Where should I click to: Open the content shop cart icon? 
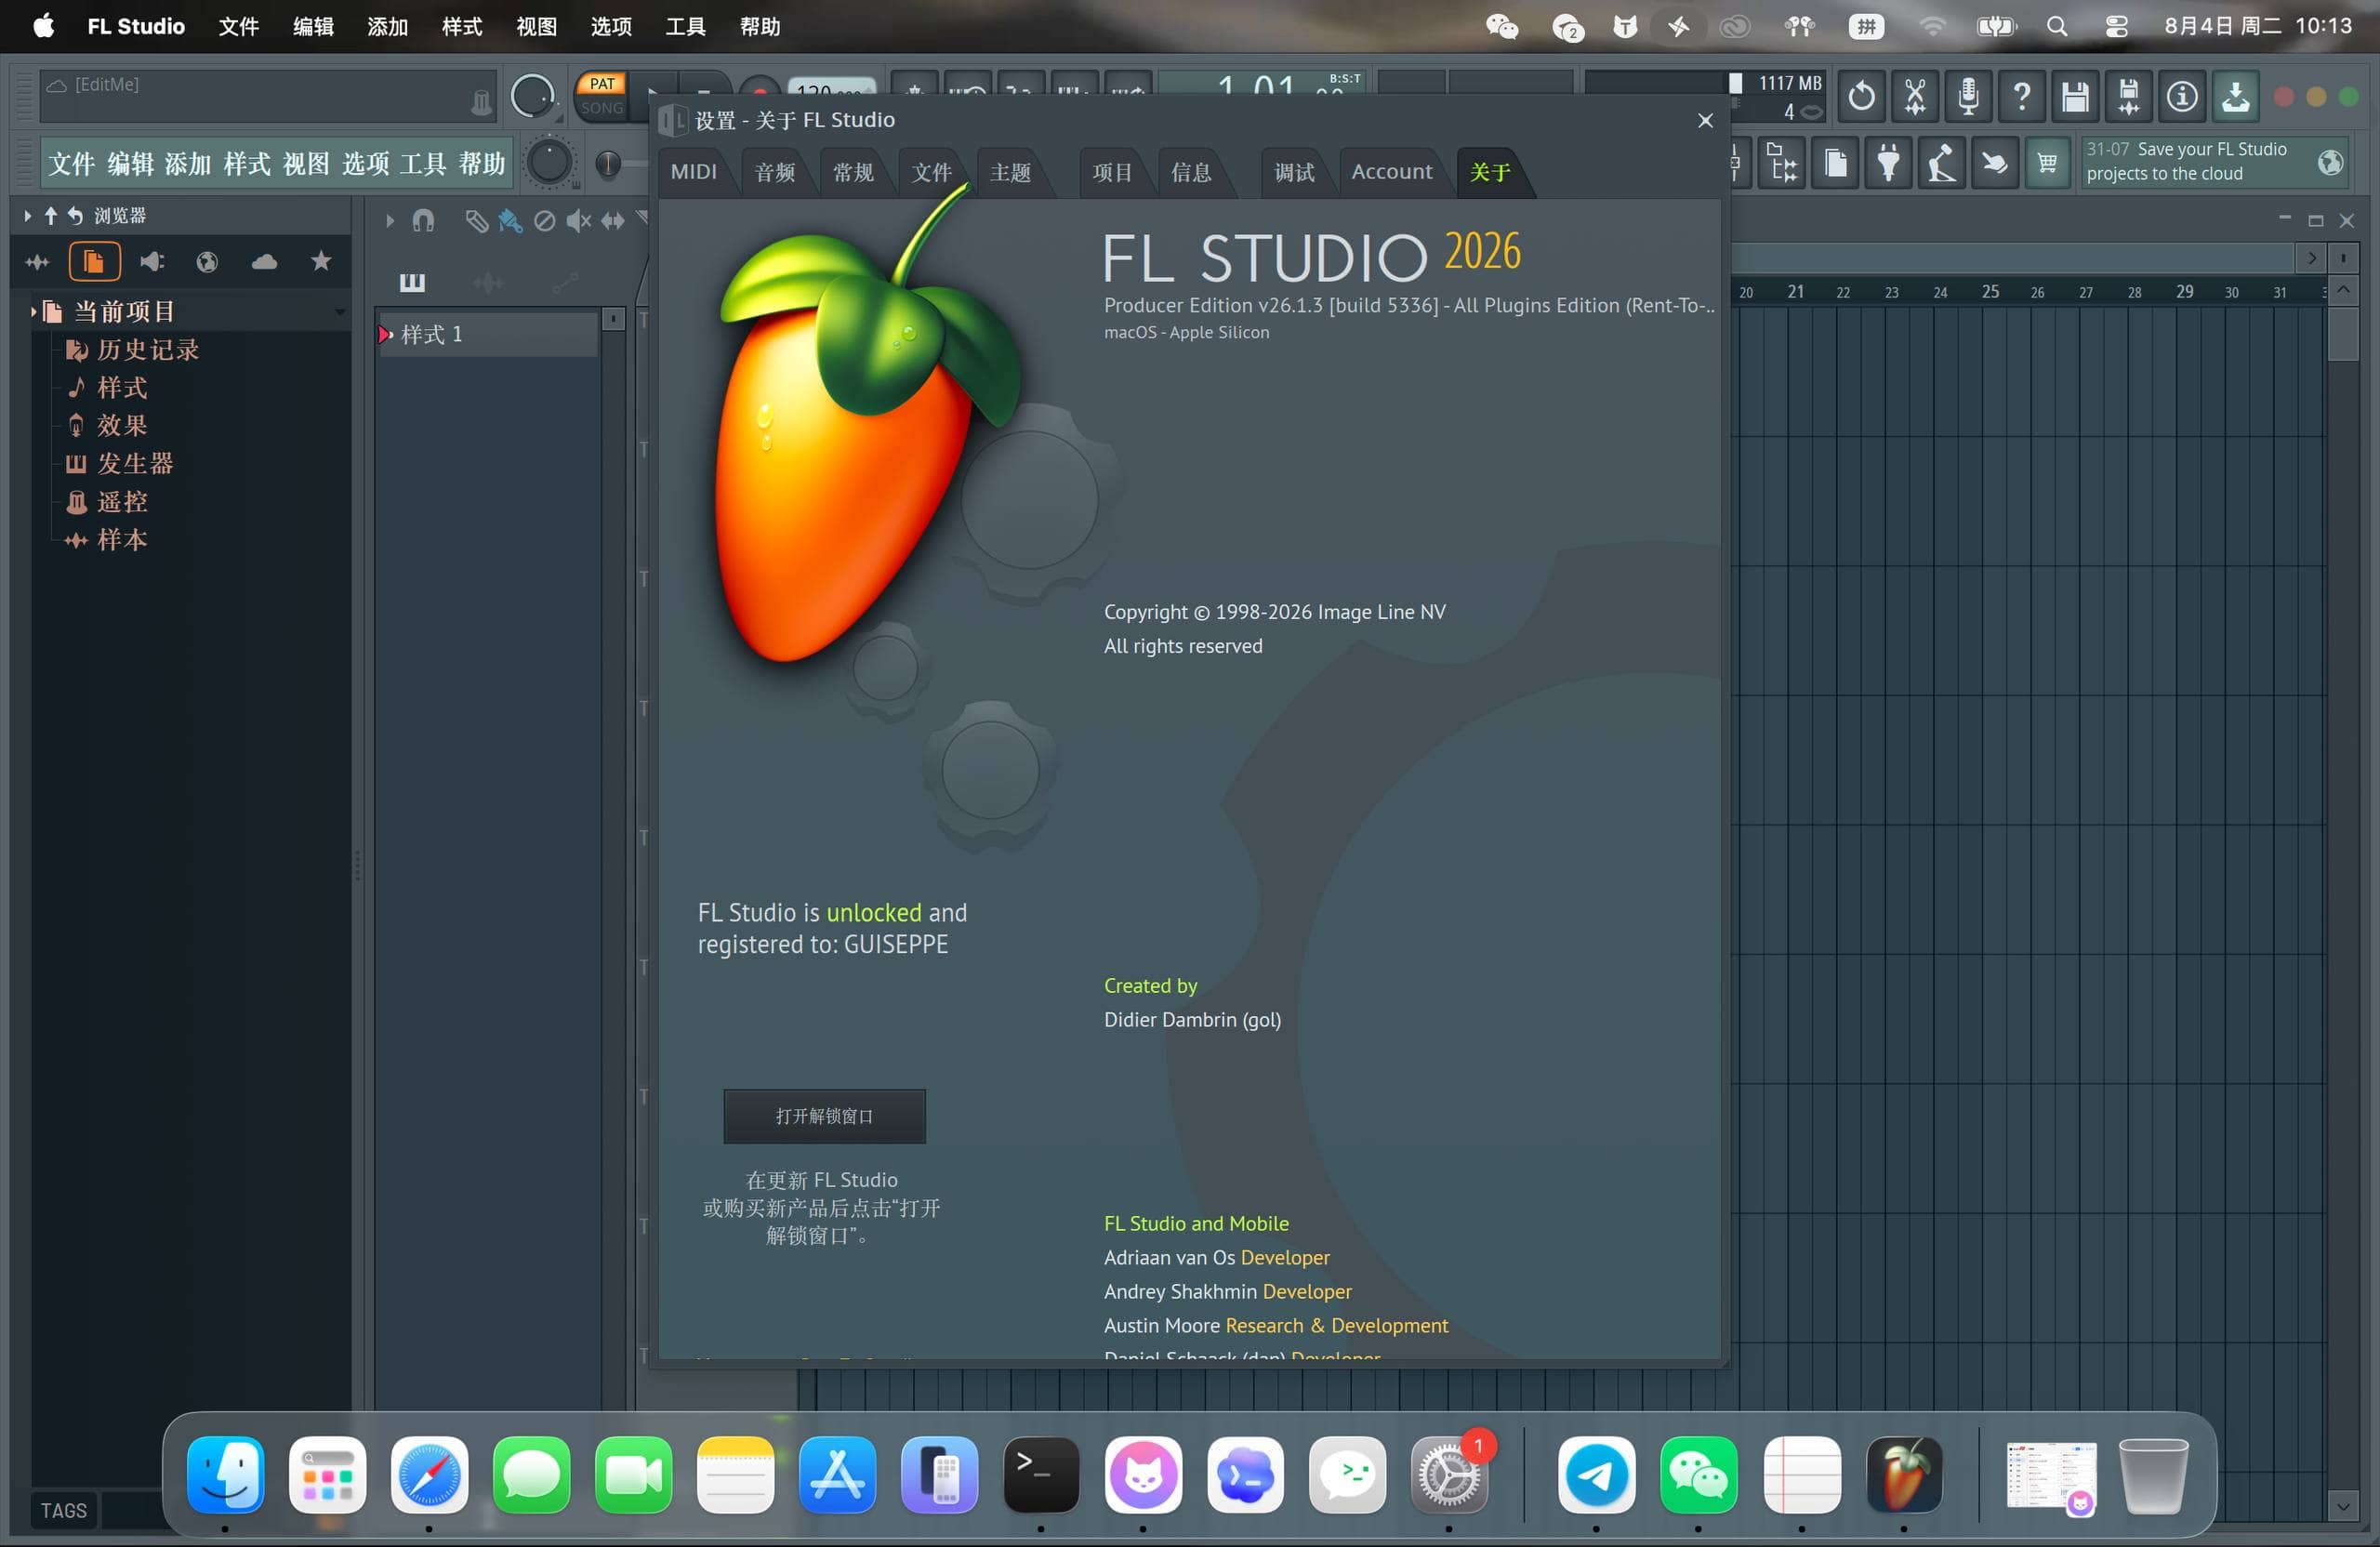click(2047, 163)
